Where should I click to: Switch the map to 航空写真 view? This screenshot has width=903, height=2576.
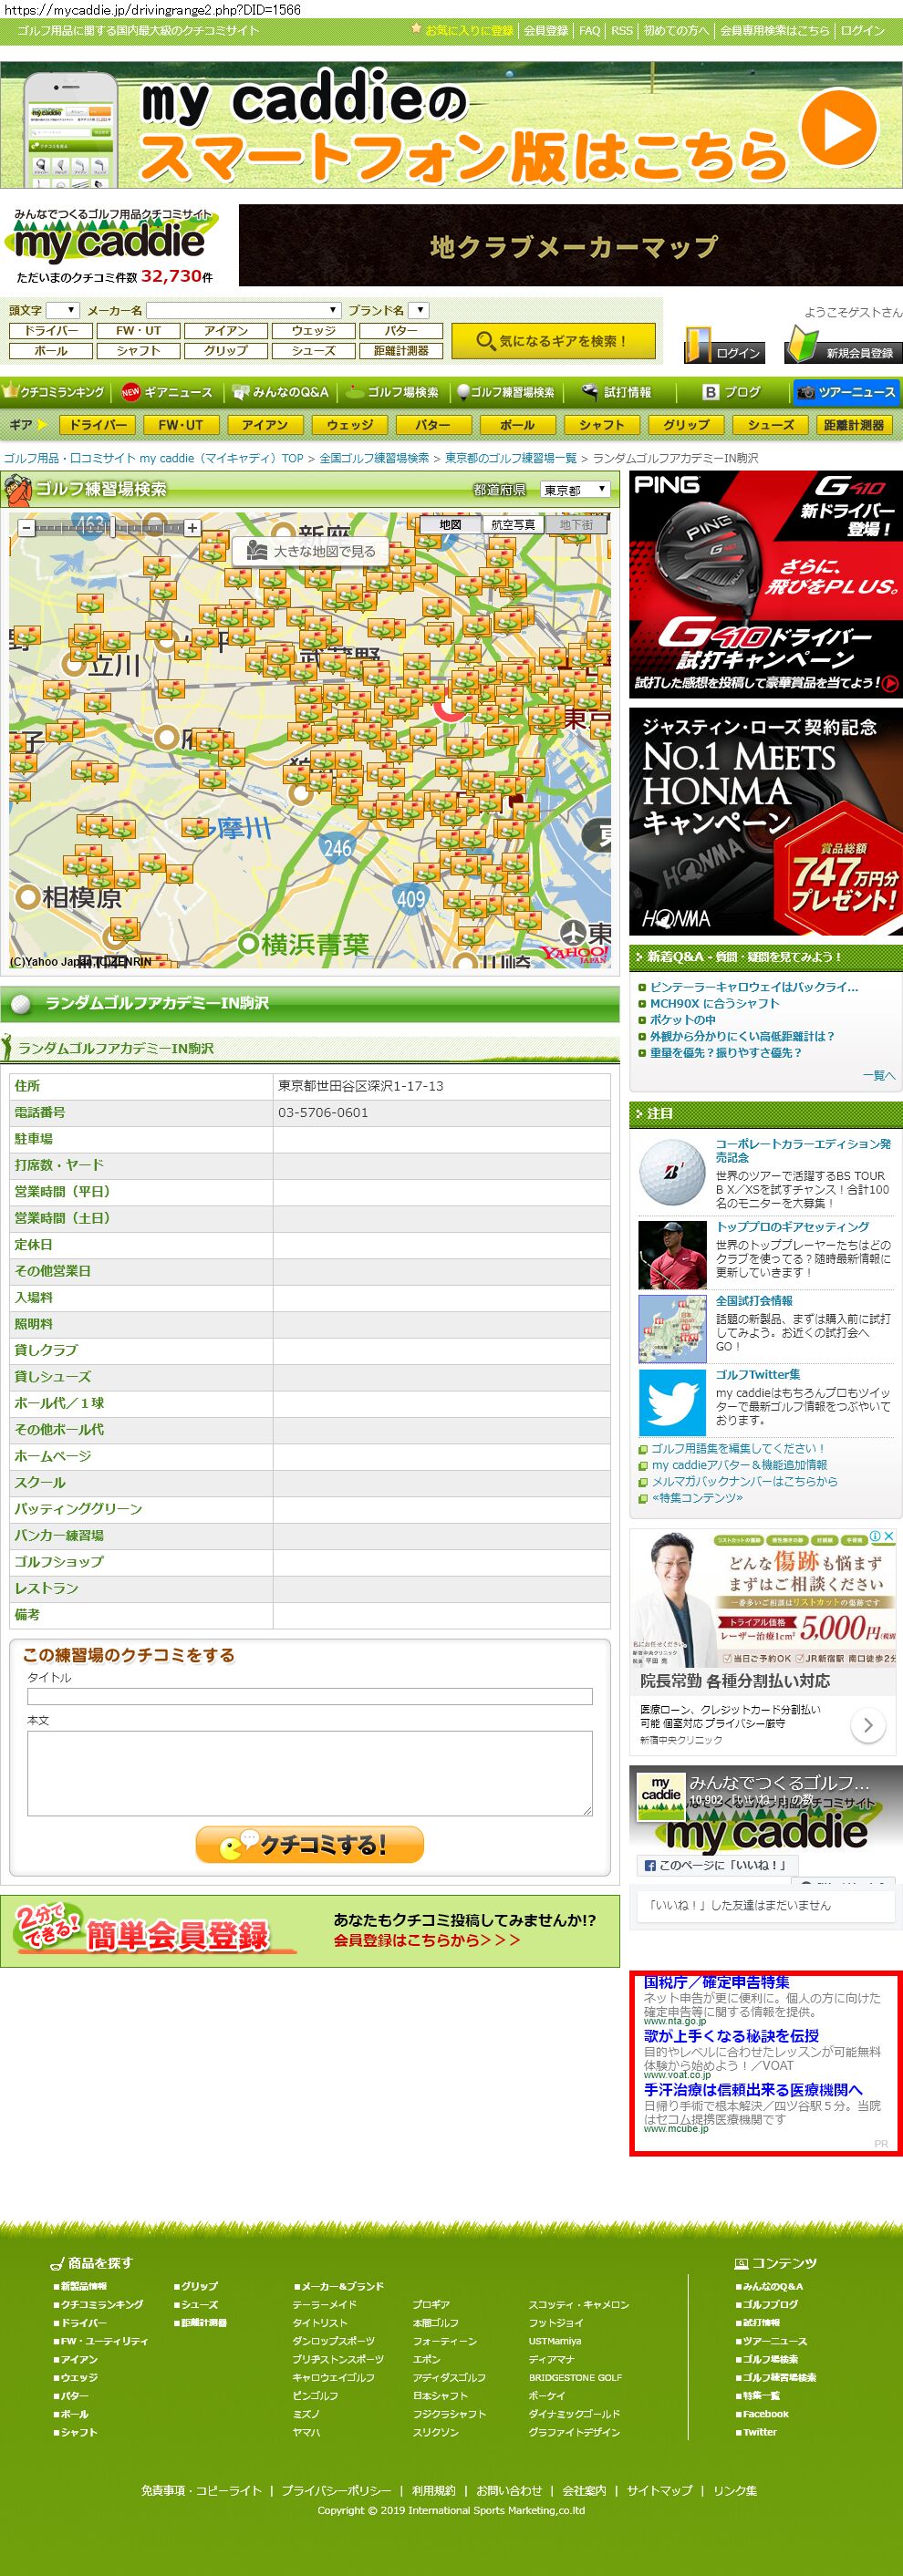pos(513,524)
